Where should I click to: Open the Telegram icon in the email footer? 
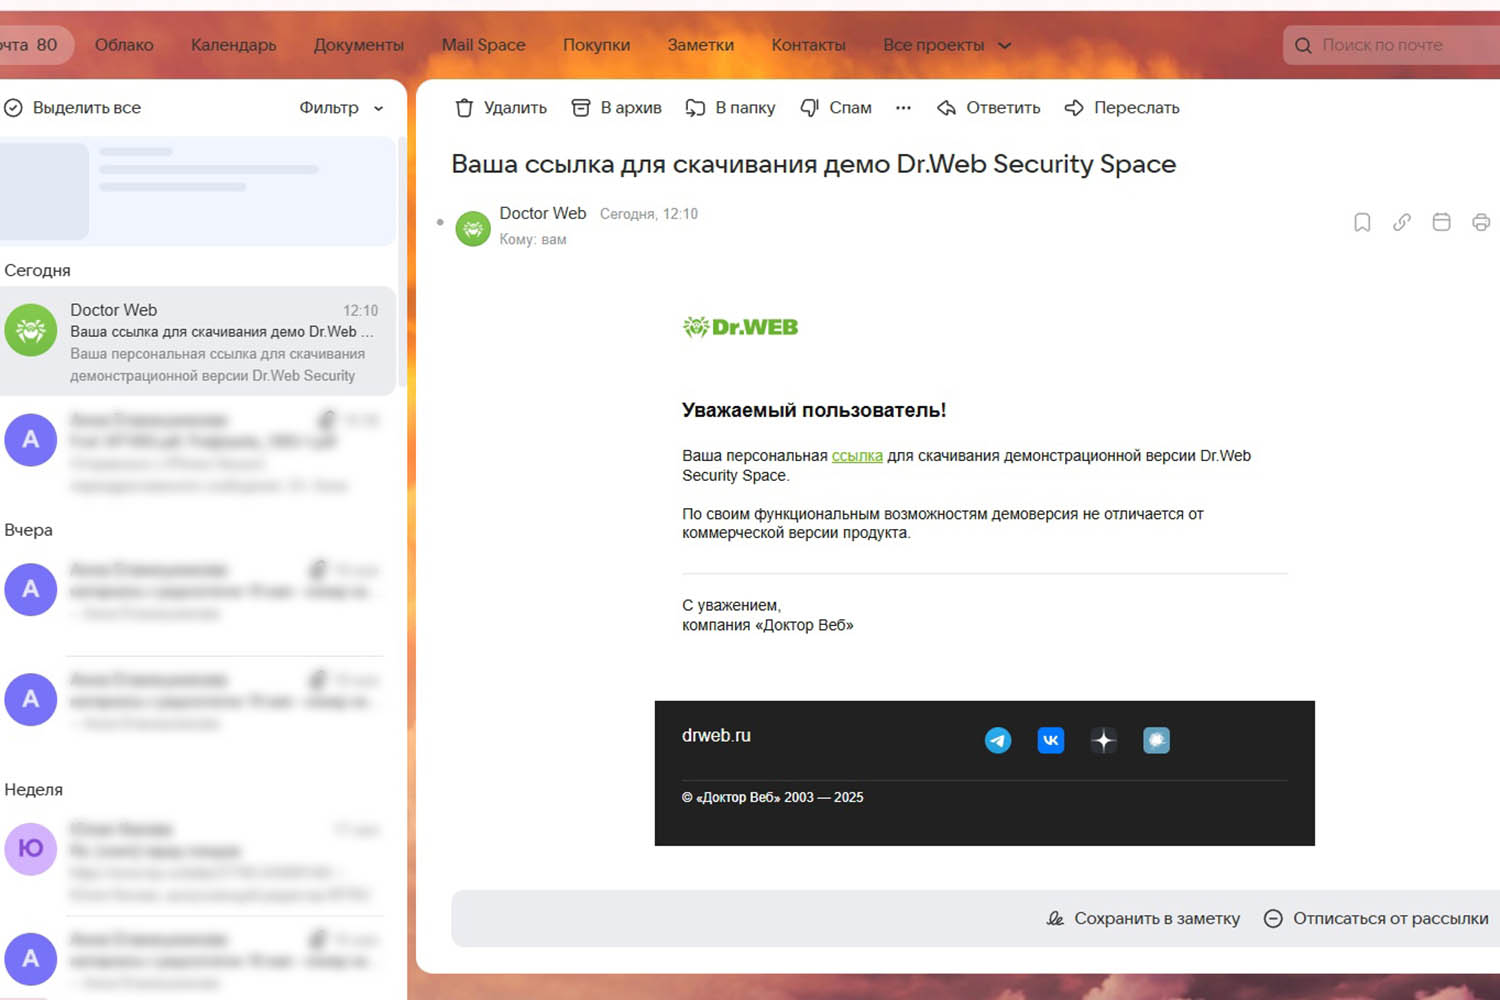click(x=998, y=740)
